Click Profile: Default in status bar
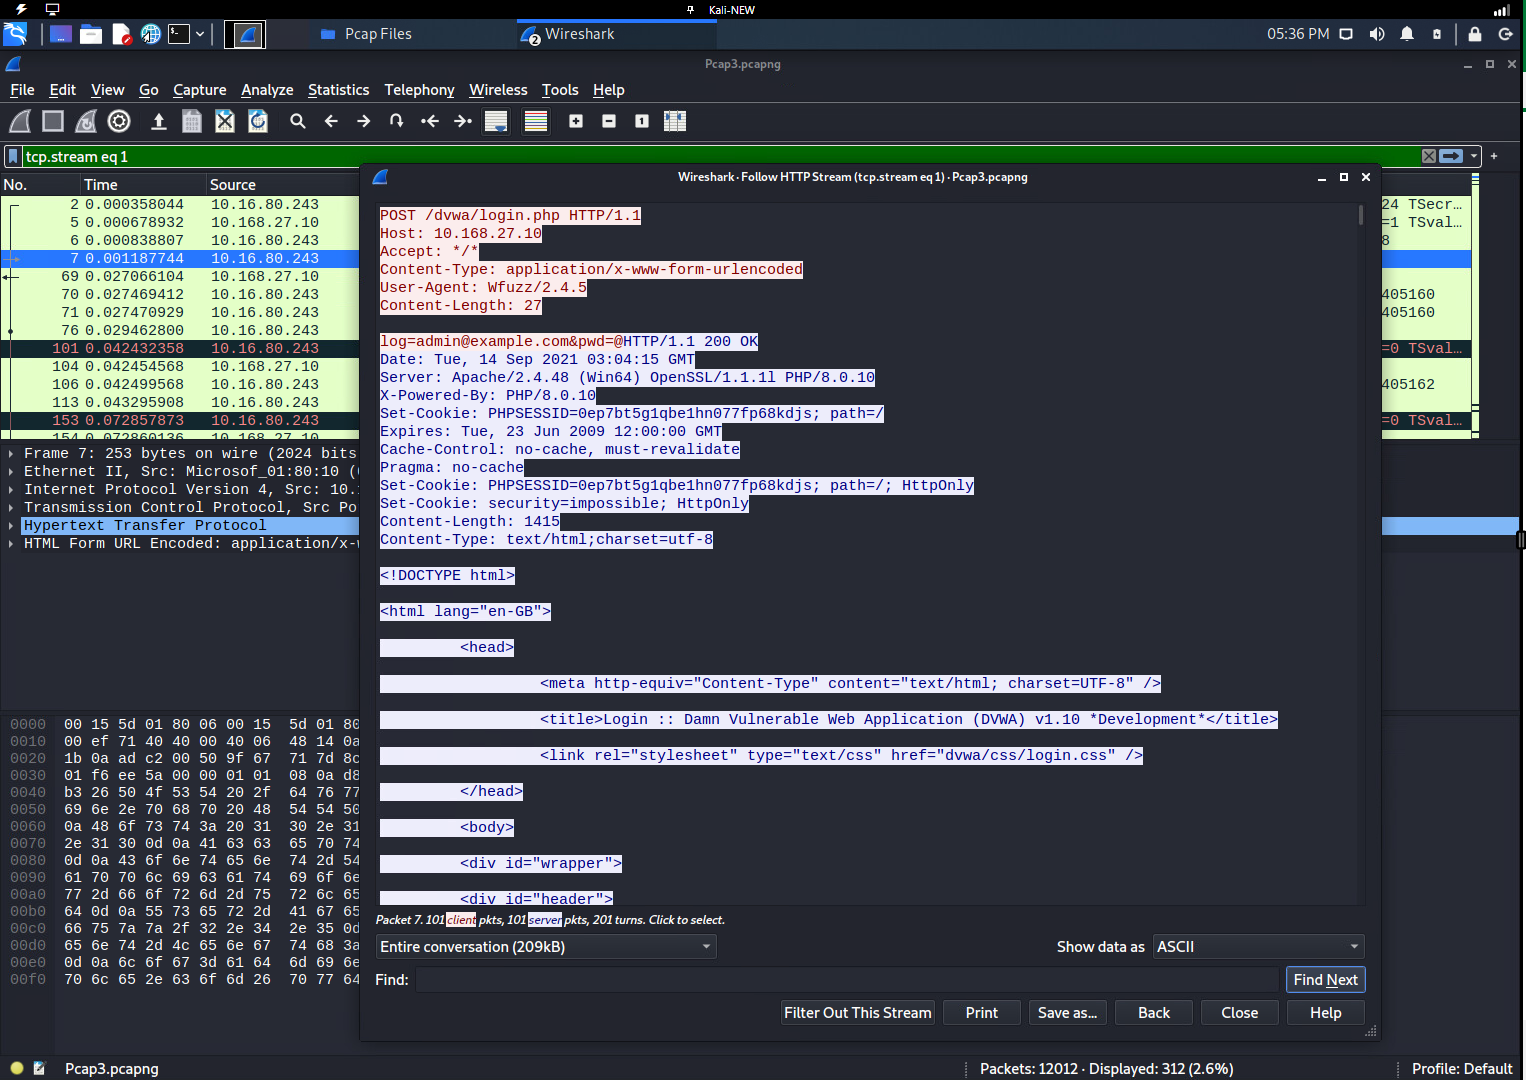Screen dimensions: 1526x1080 (1461, 1068)
